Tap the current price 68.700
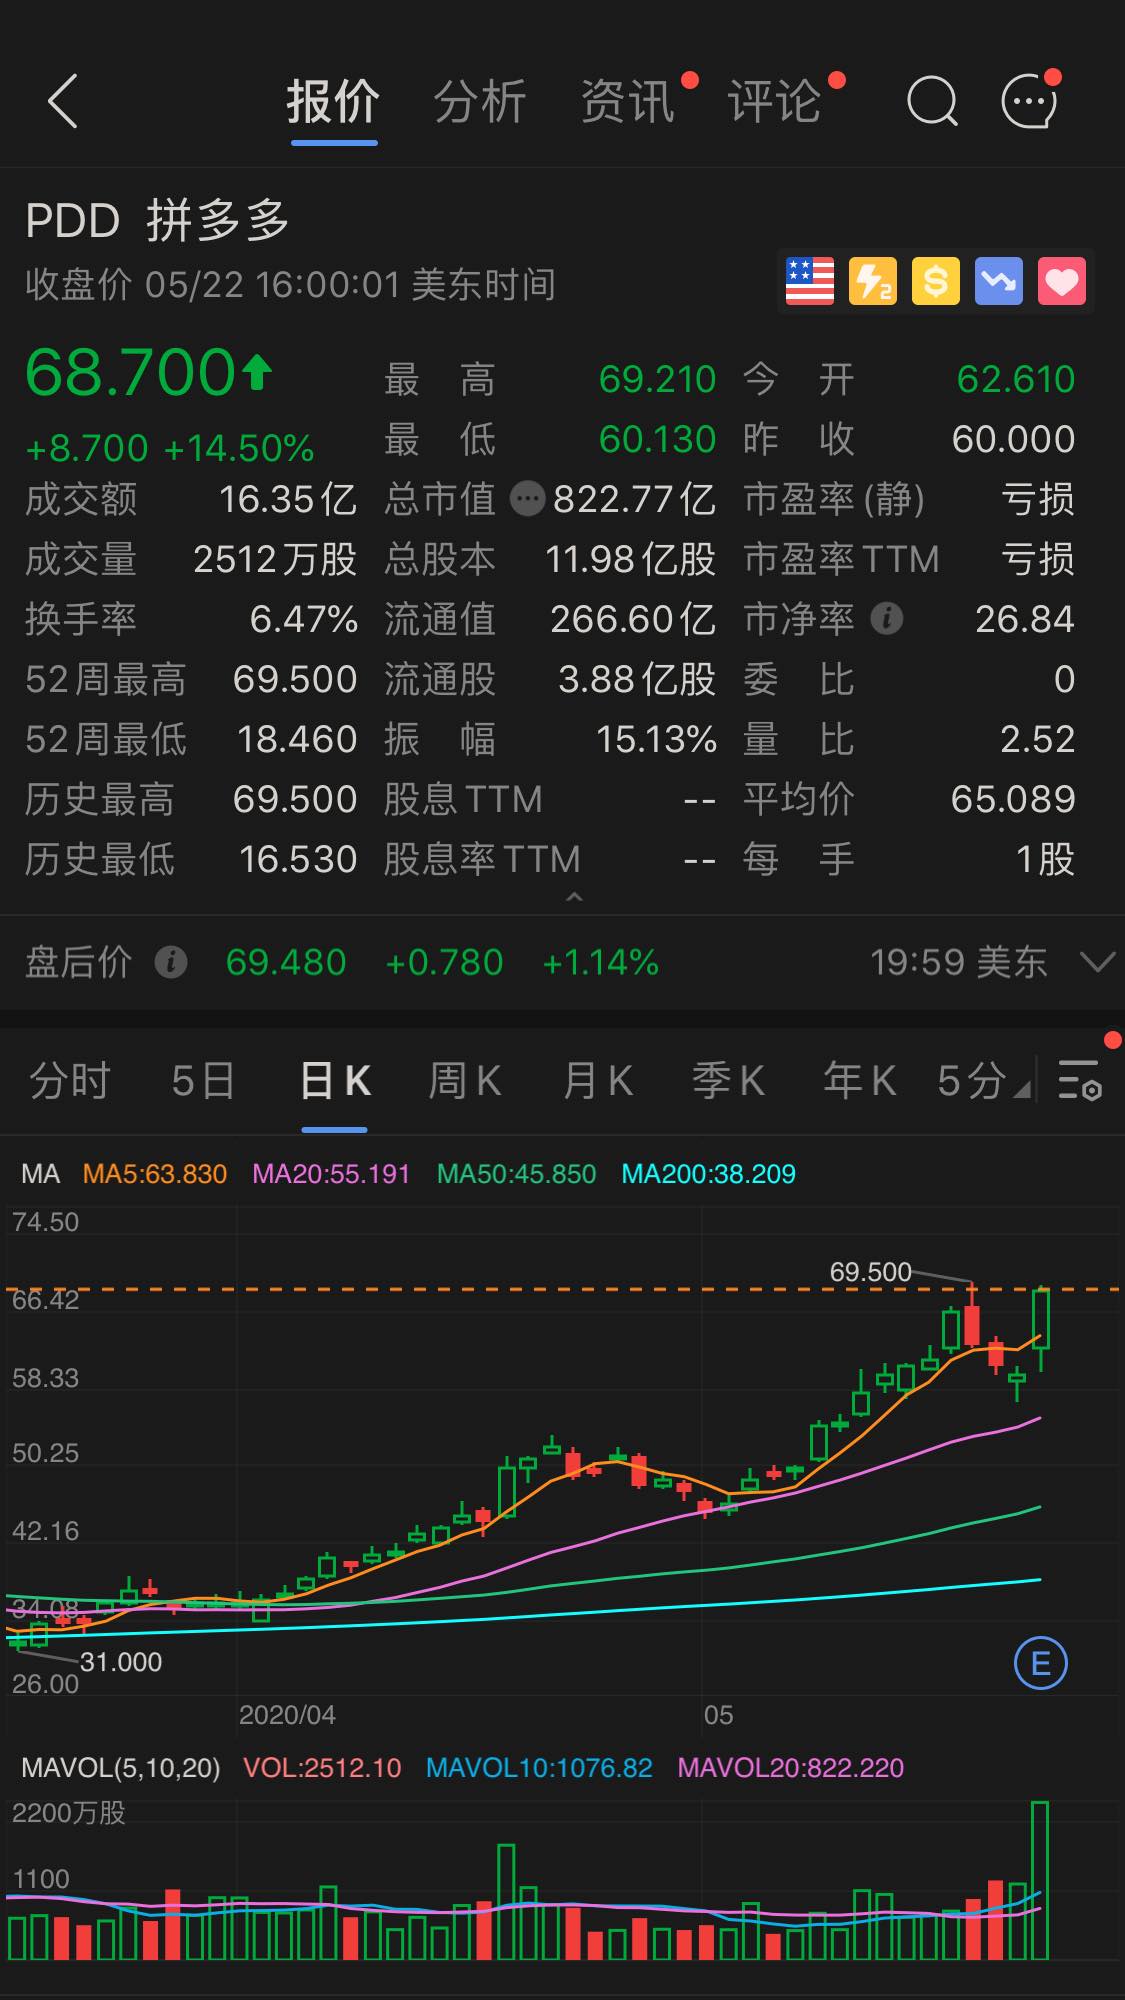 [130, 373]
